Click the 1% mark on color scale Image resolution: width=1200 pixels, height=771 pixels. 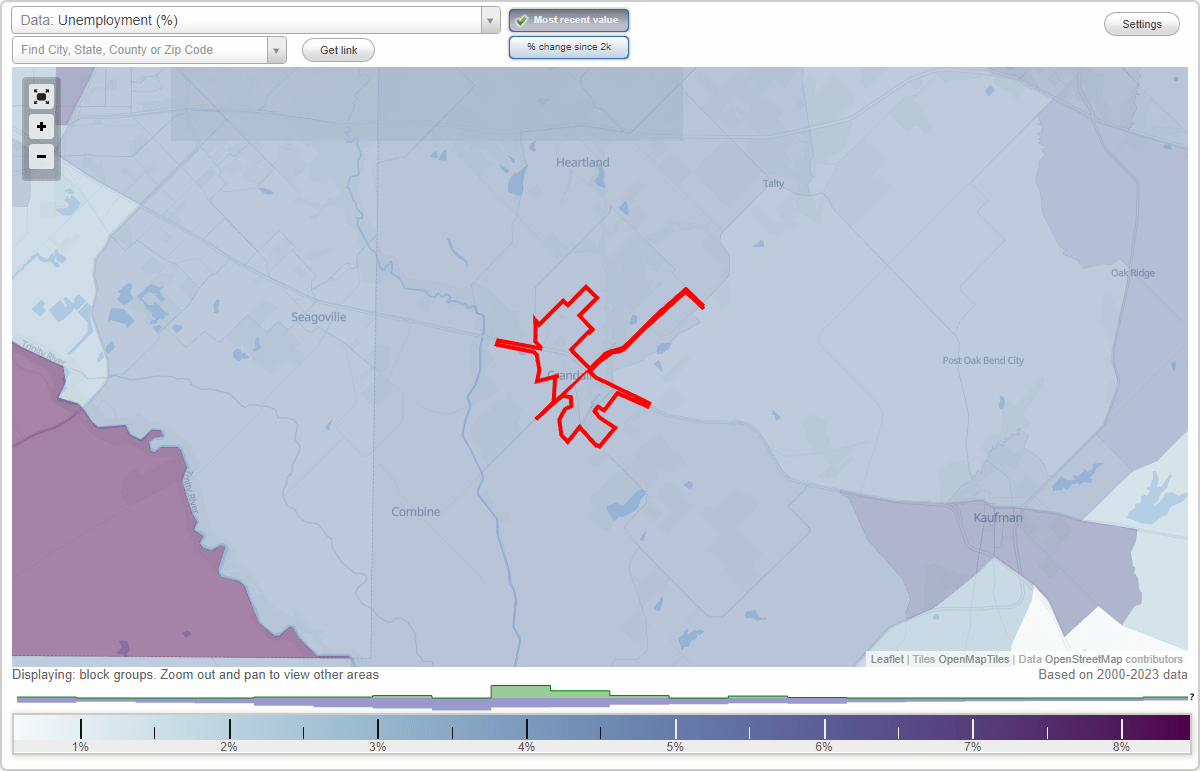(80, 746)
